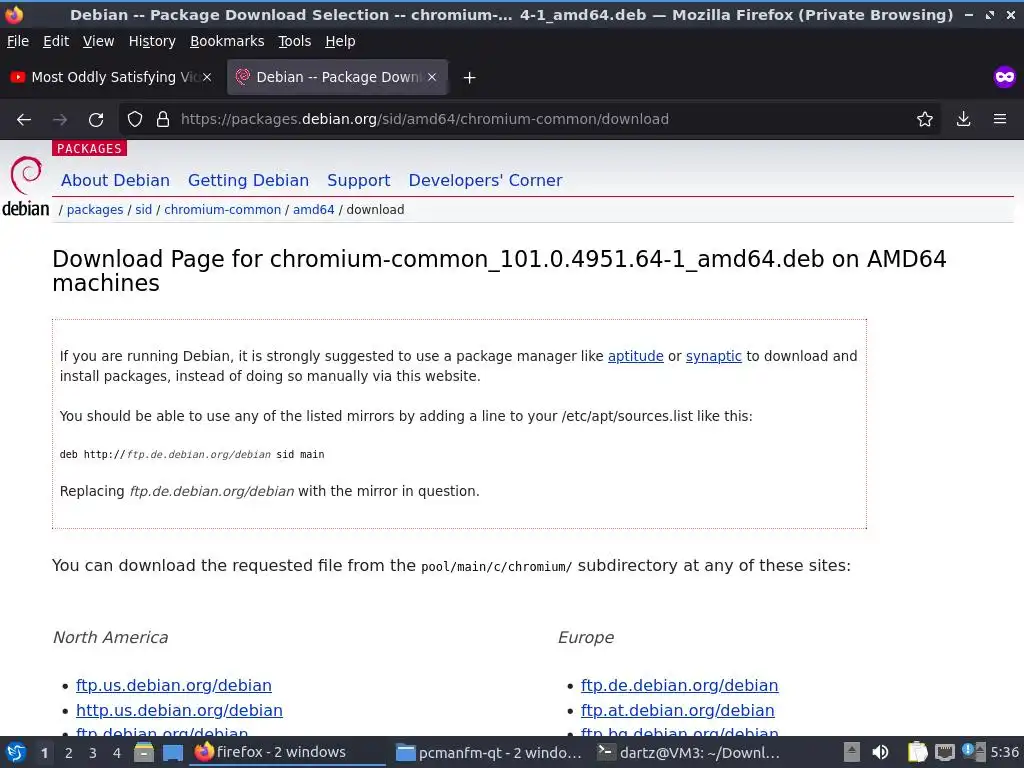
Task: Switch to virtual desktop 4
Action: click(x=117, y=753)
